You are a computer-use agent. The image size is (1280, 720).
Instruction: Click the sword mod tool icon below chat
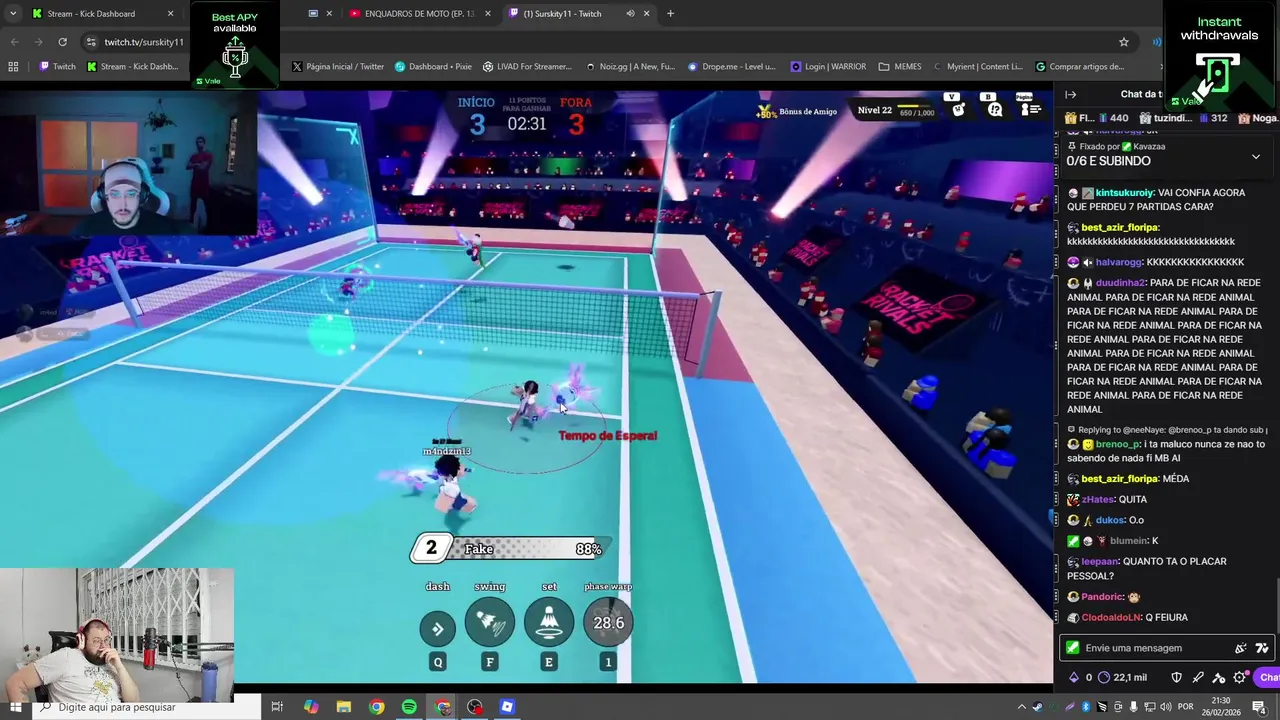point(1197,678)
